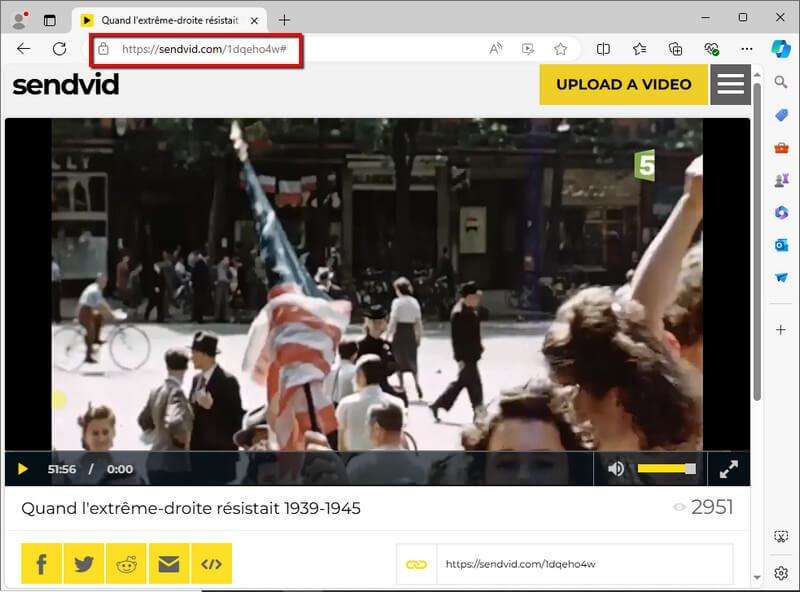Click the 2951 view count
Screen dimensions: 800x592
coord(712,507)
